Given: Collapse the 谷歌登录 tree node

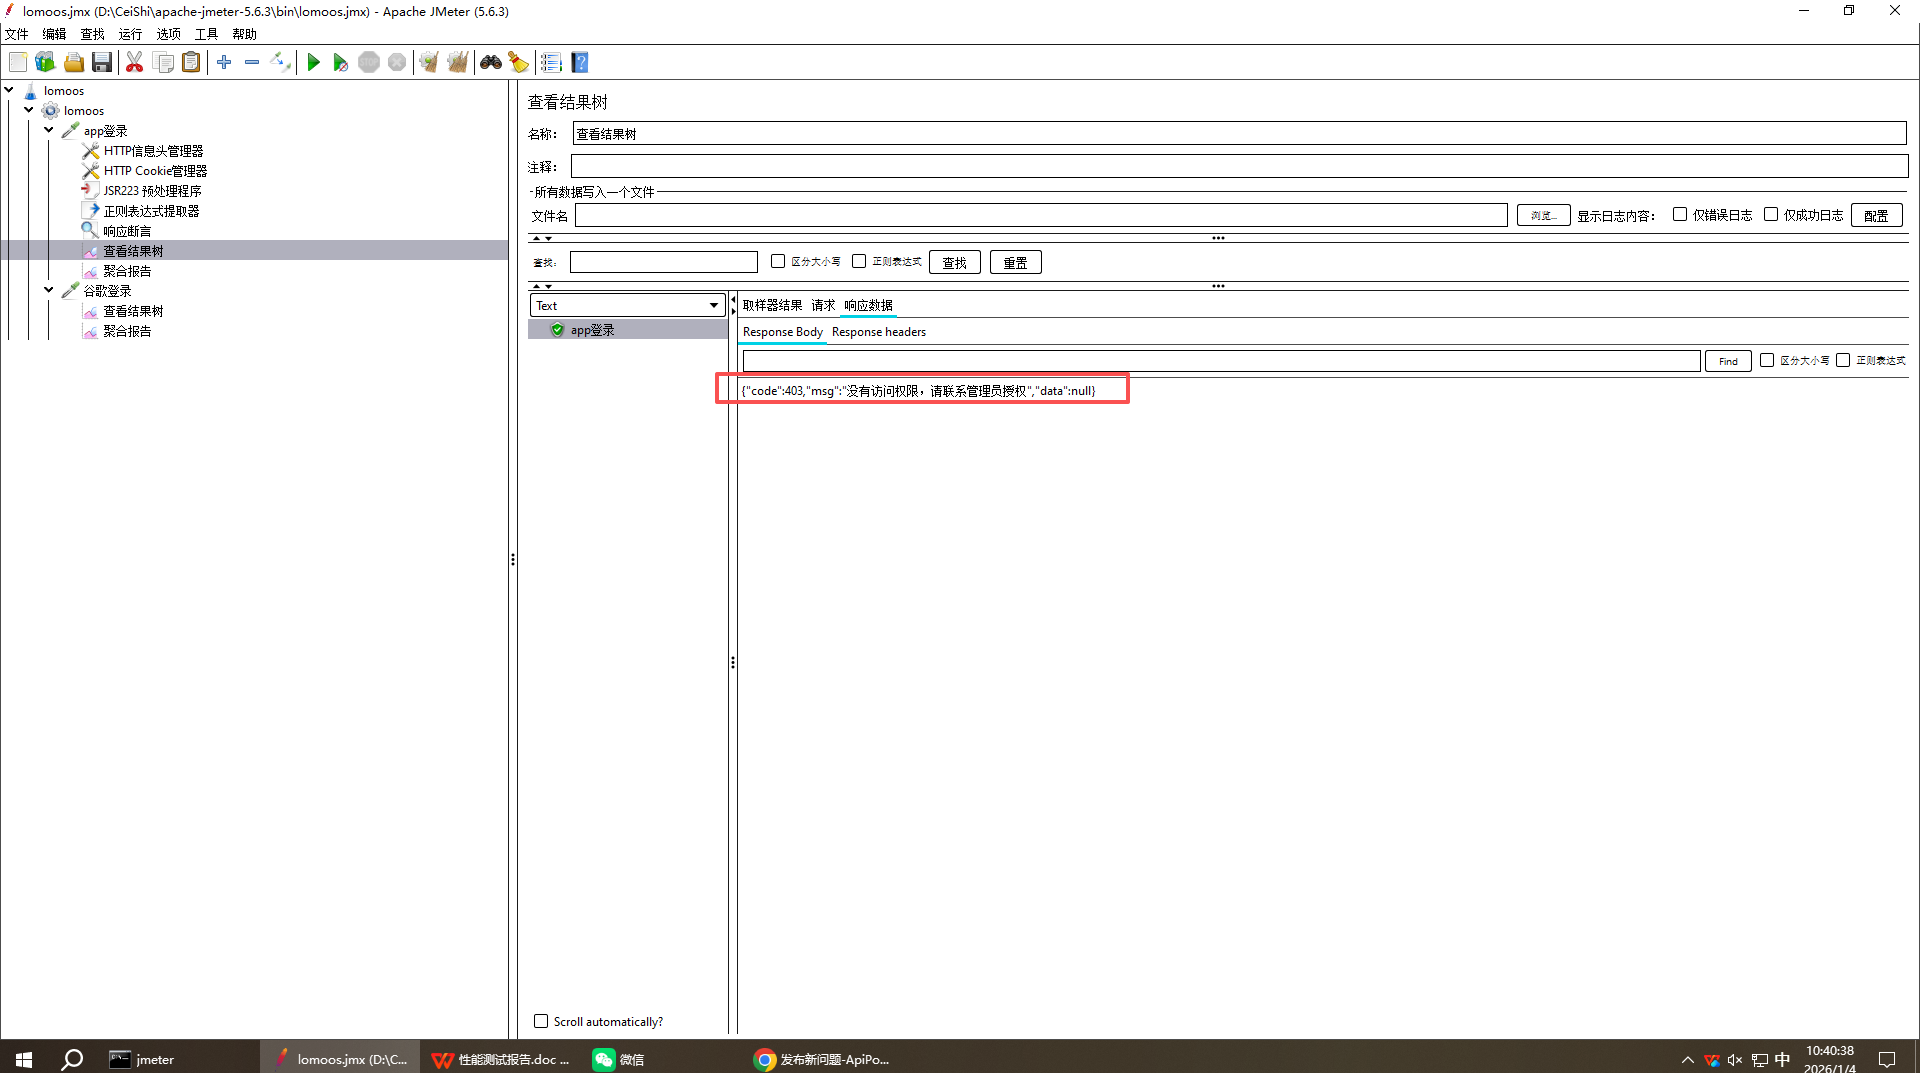Looking at the screenshot, I should [x=49, y=290].
